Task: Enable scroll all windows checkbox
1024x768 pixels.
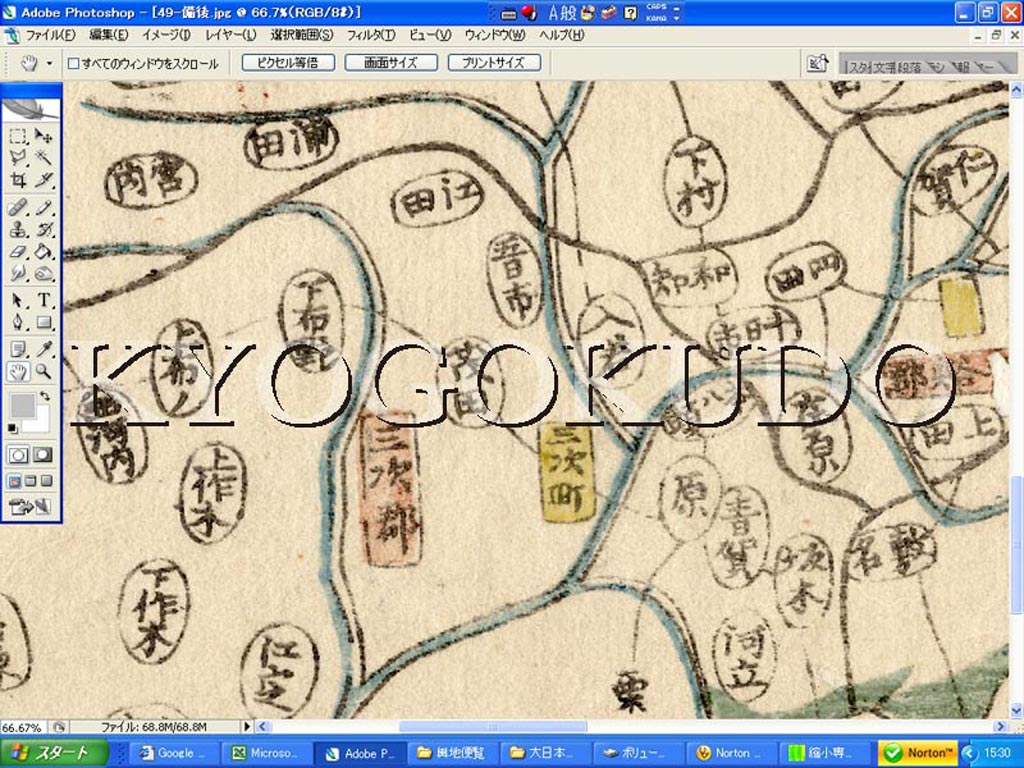Action: [x=73, y=63]
